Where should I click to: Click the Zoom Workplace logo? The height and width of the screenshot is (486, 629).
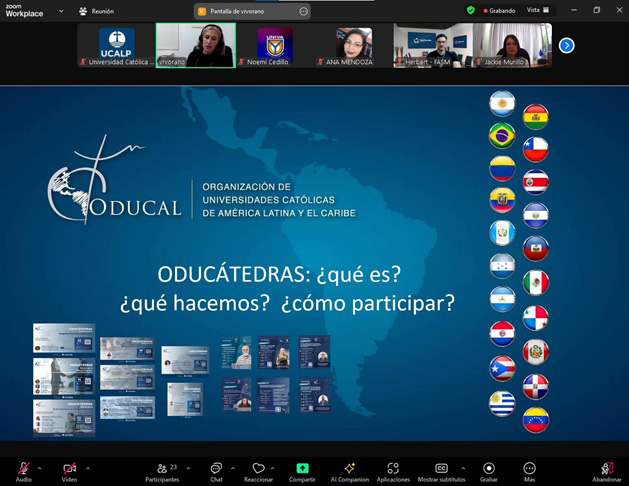[24, 11]
